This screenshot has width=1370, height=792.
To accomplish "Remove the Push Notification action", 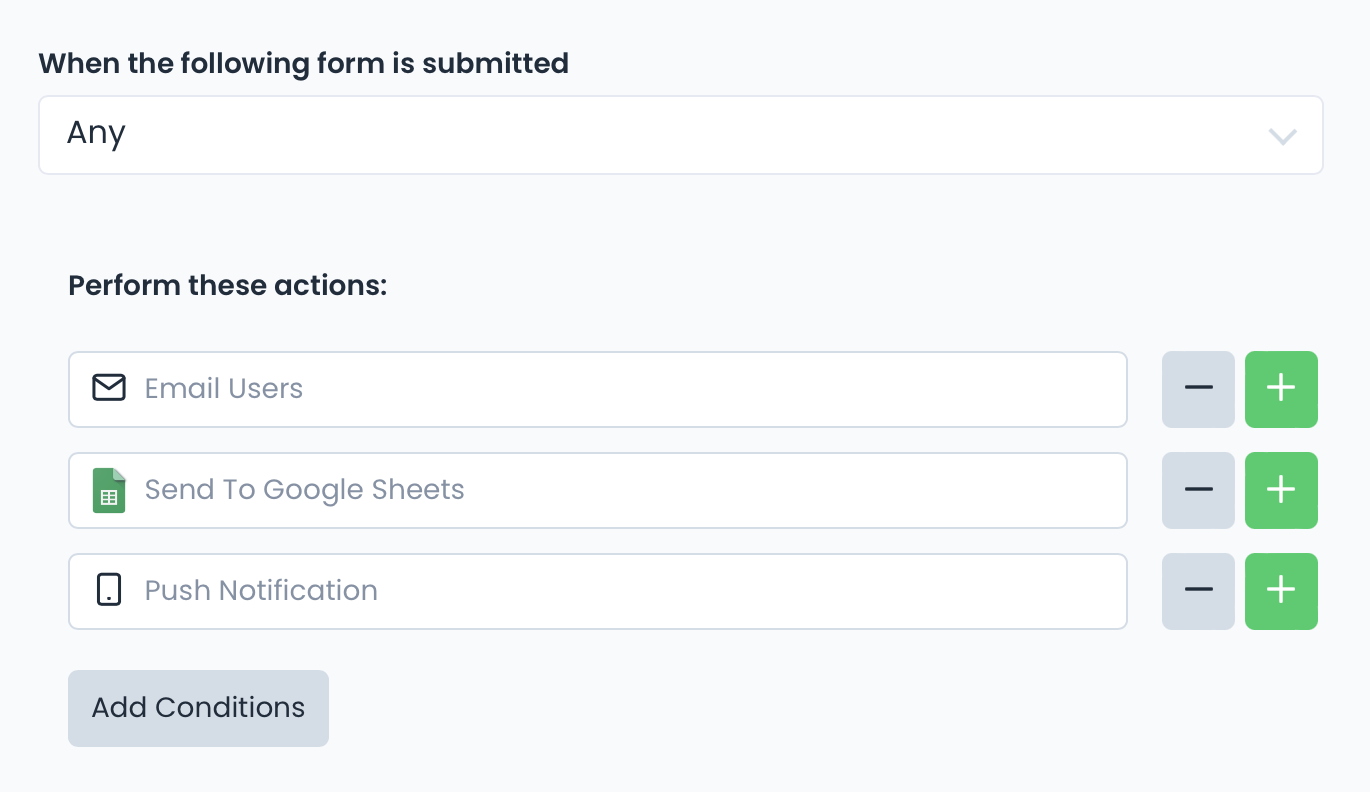I will [x=1198, y=591].
